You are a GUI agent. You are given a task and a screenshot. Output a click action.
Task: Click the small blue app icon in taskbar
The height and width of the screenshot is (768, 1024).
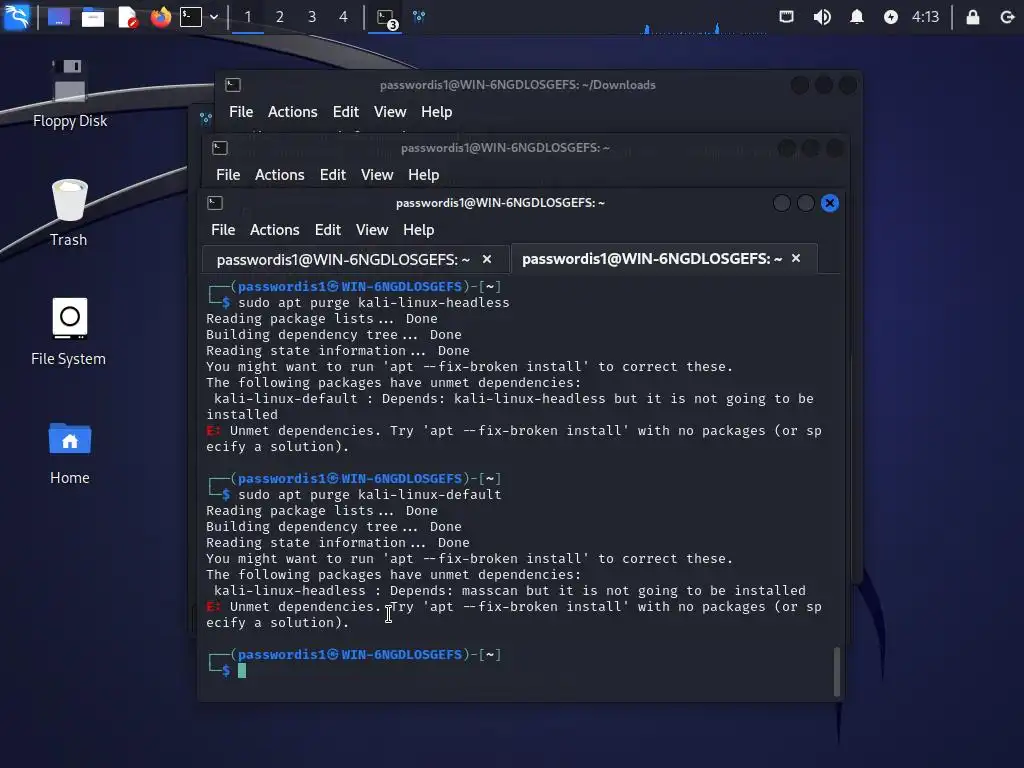(419, 17)
